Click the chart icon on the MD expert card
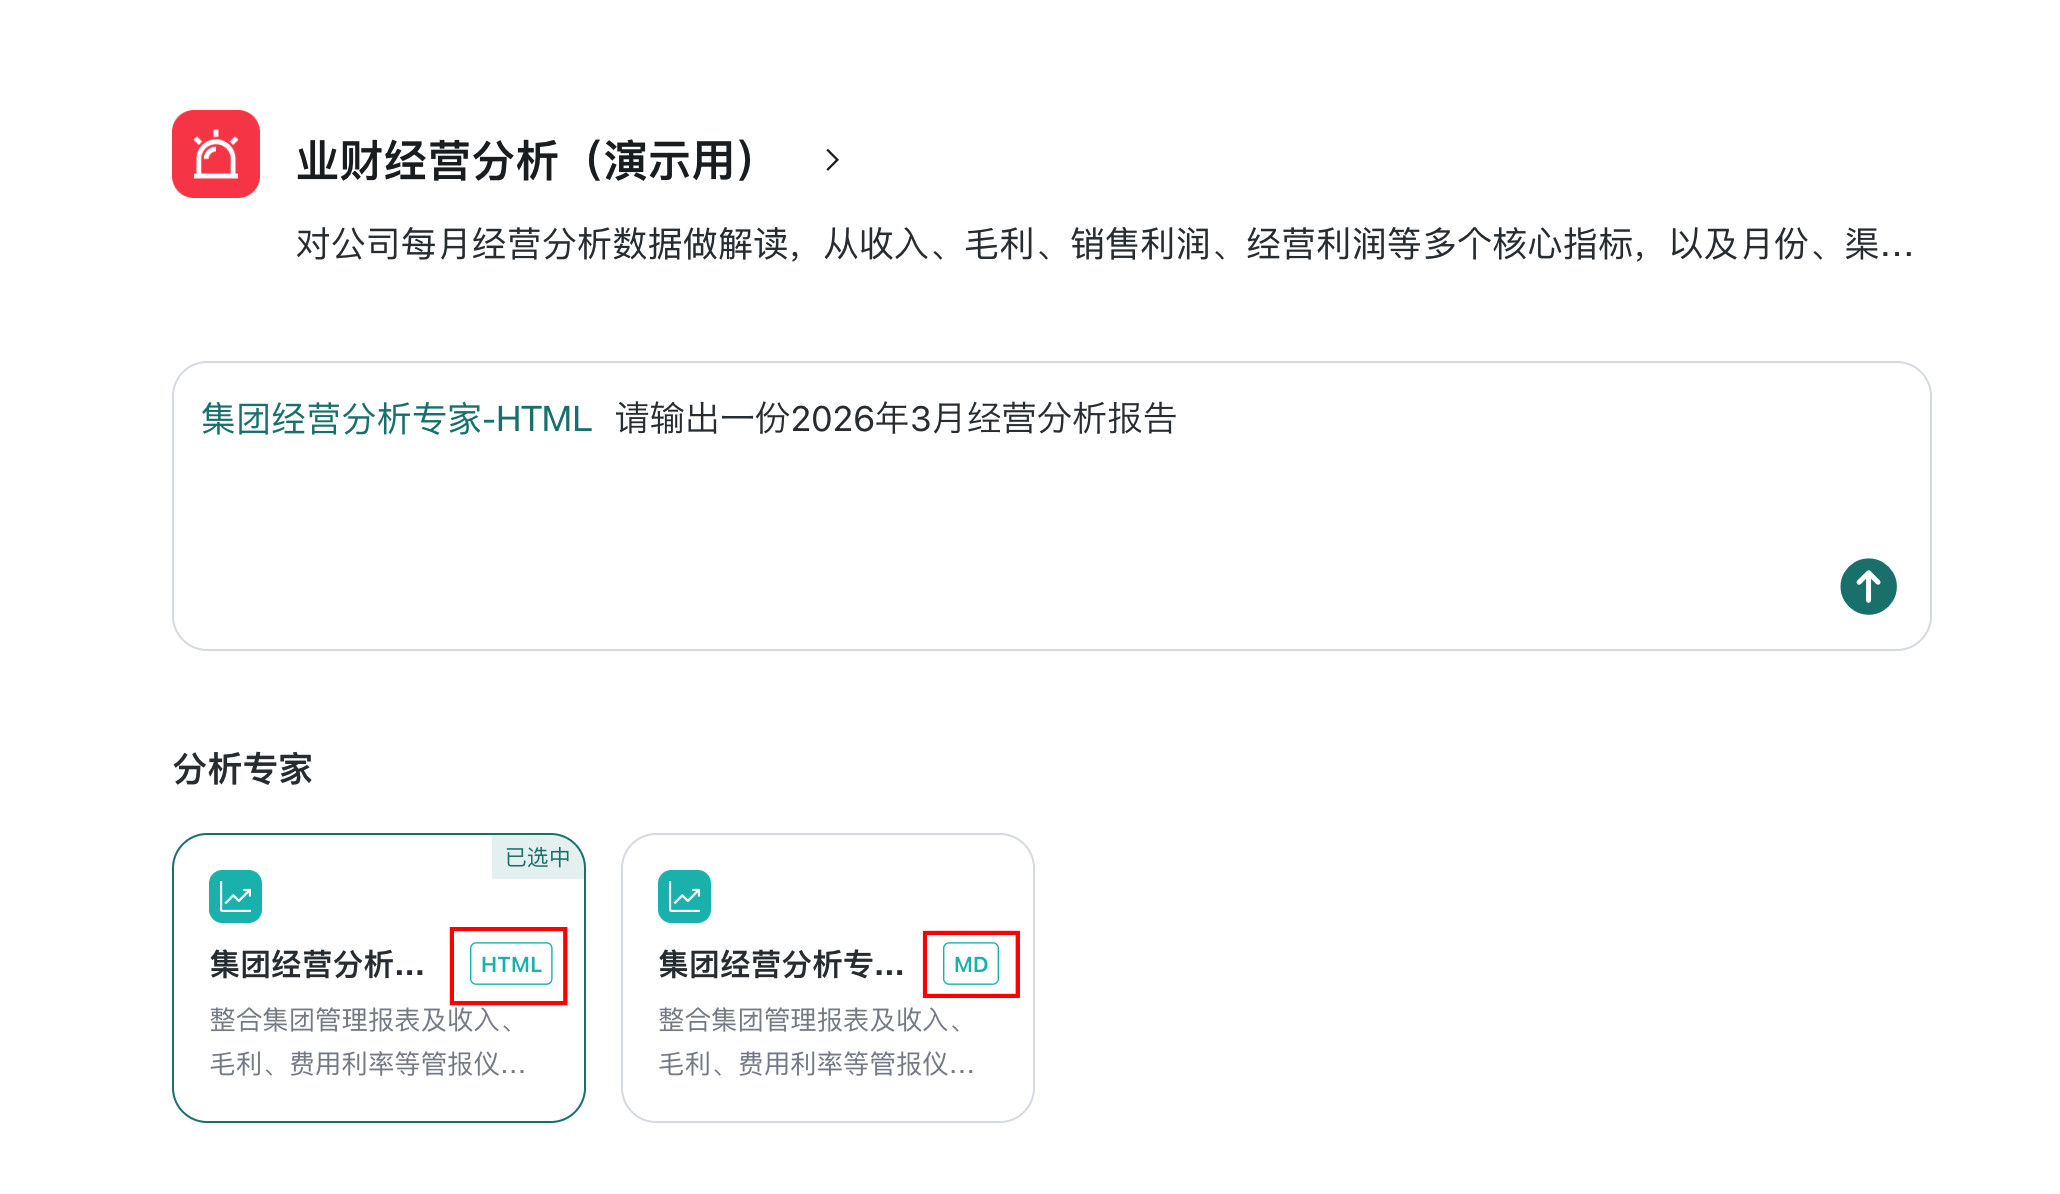This screenshot has height=1194, width=2060. coord(684,896)
